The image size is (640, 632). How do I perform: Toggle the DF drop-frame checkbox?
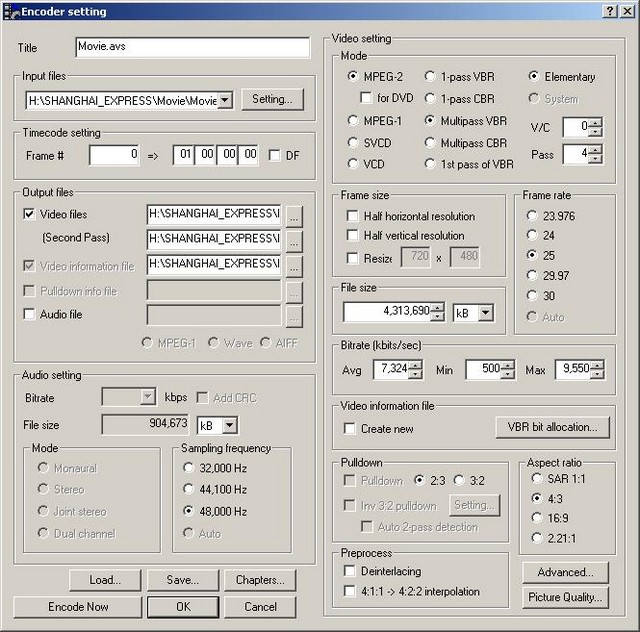coord(274,155)
